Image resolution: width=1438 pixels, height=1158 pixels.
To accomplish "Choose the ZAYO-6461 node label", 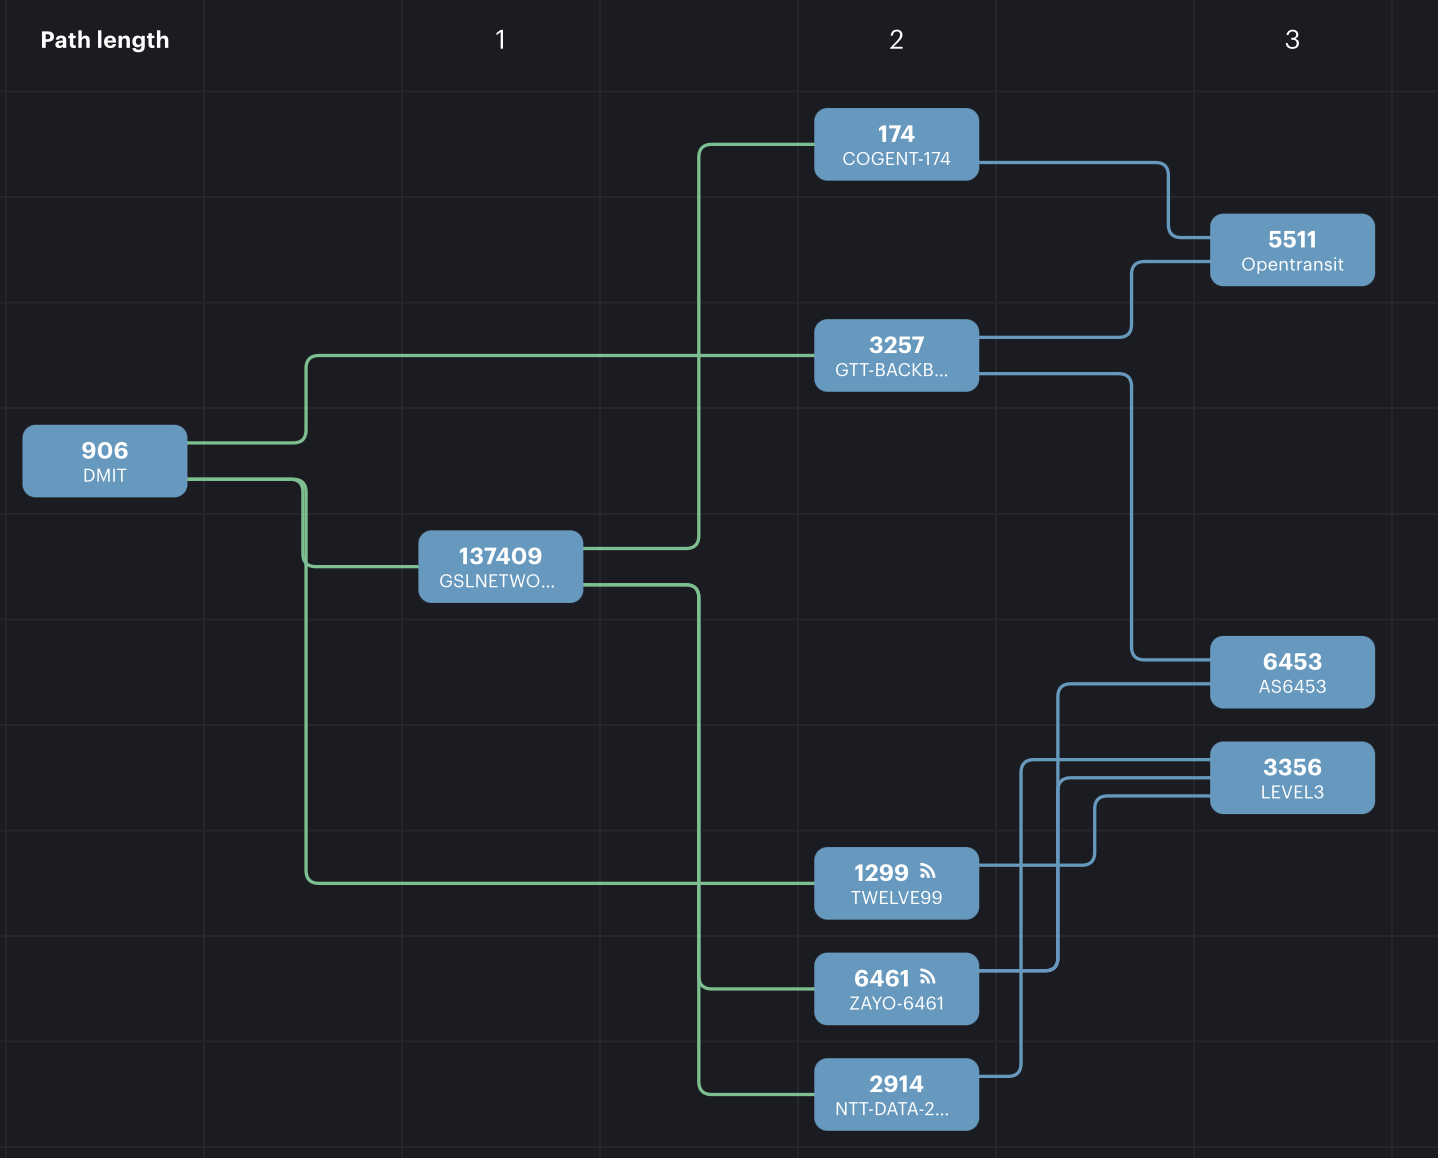I will click(896, 1003).
